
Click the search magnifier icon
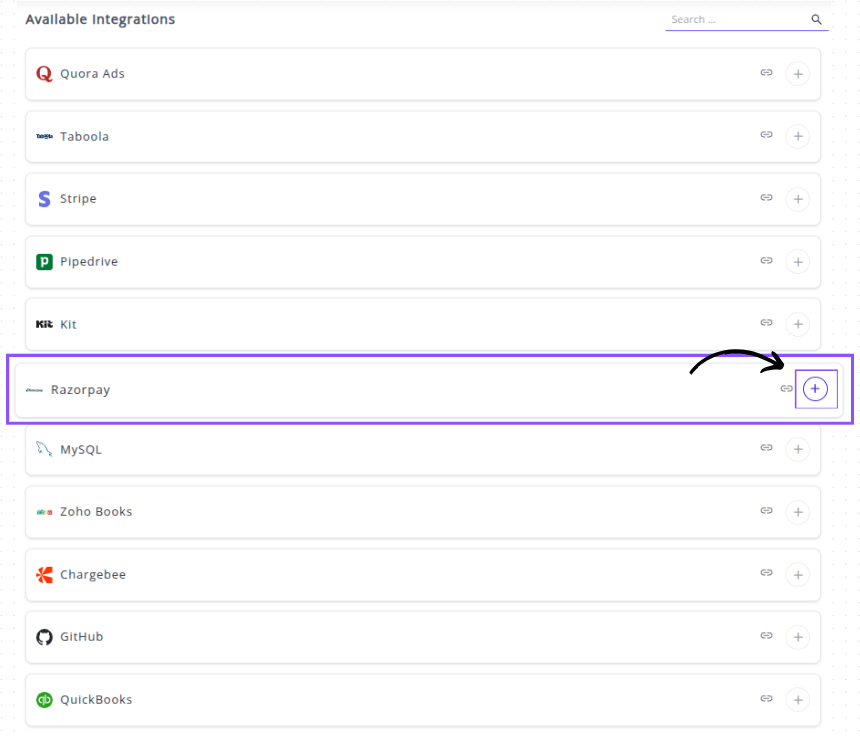point(816,19)
